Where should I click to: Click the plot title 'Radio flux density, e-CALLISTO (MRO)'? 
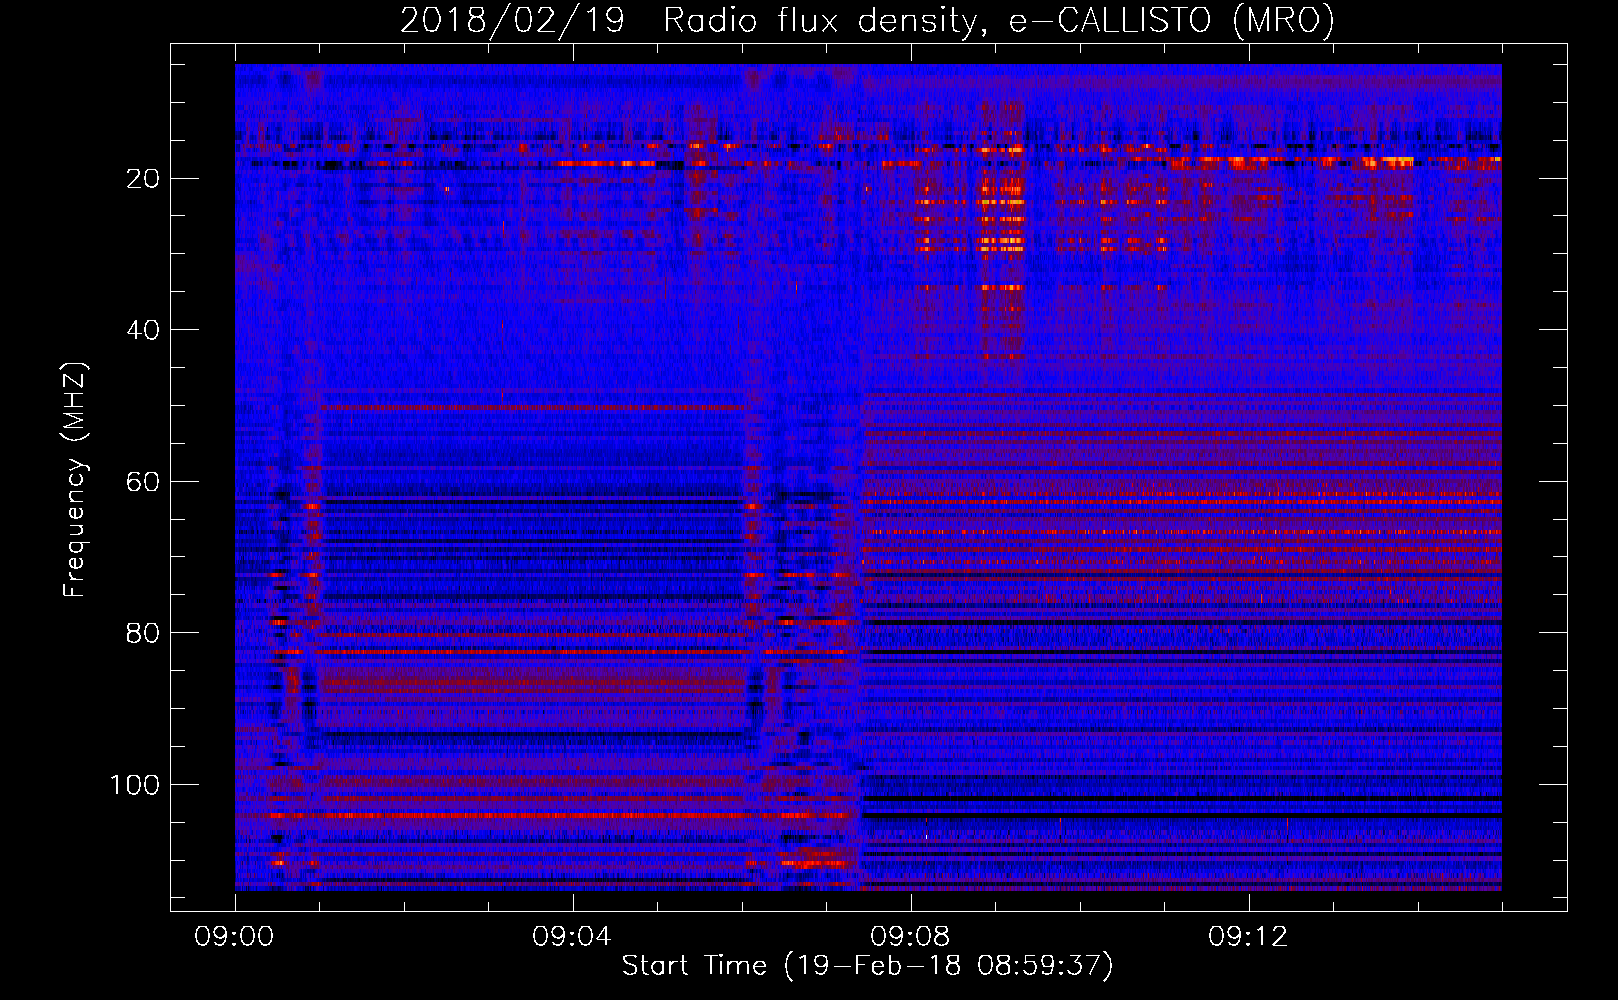[x=999, y=20]
